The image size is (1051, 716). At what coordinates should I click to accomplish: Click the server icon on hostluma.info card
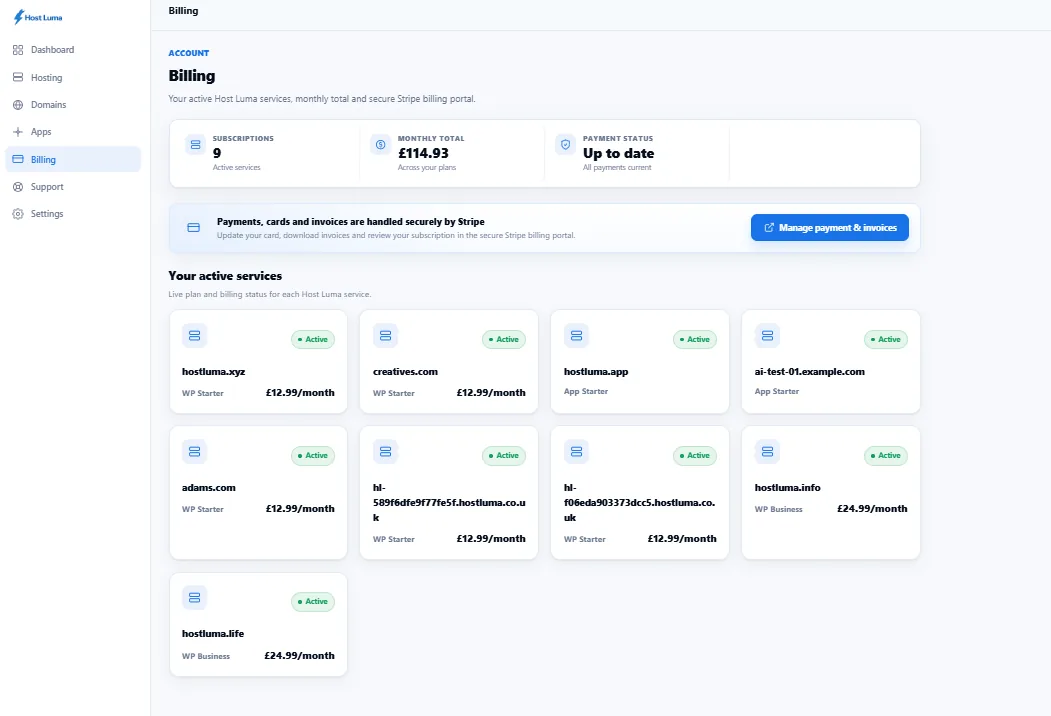(x=767, y=452)
